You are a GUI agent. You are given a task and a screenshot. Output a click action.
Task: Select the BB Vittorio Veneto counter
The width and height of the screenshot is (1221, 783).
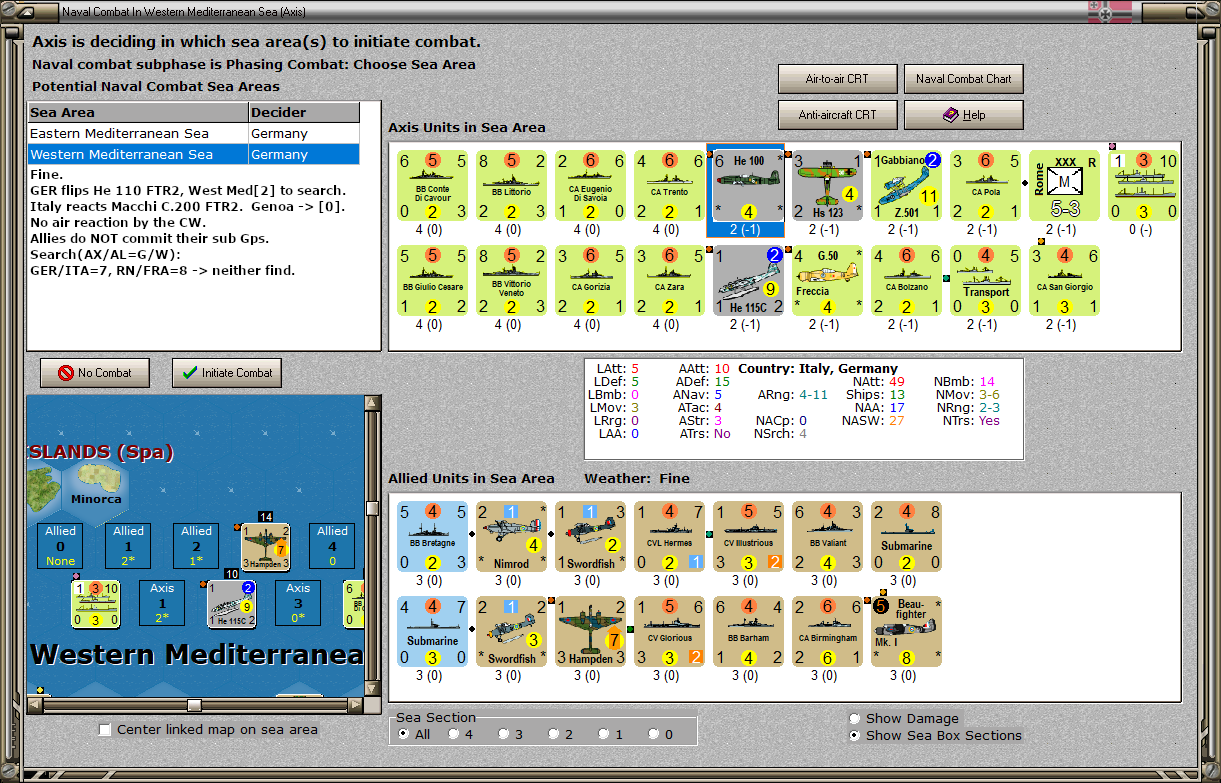pyautogui.click(x=511, y=281)
